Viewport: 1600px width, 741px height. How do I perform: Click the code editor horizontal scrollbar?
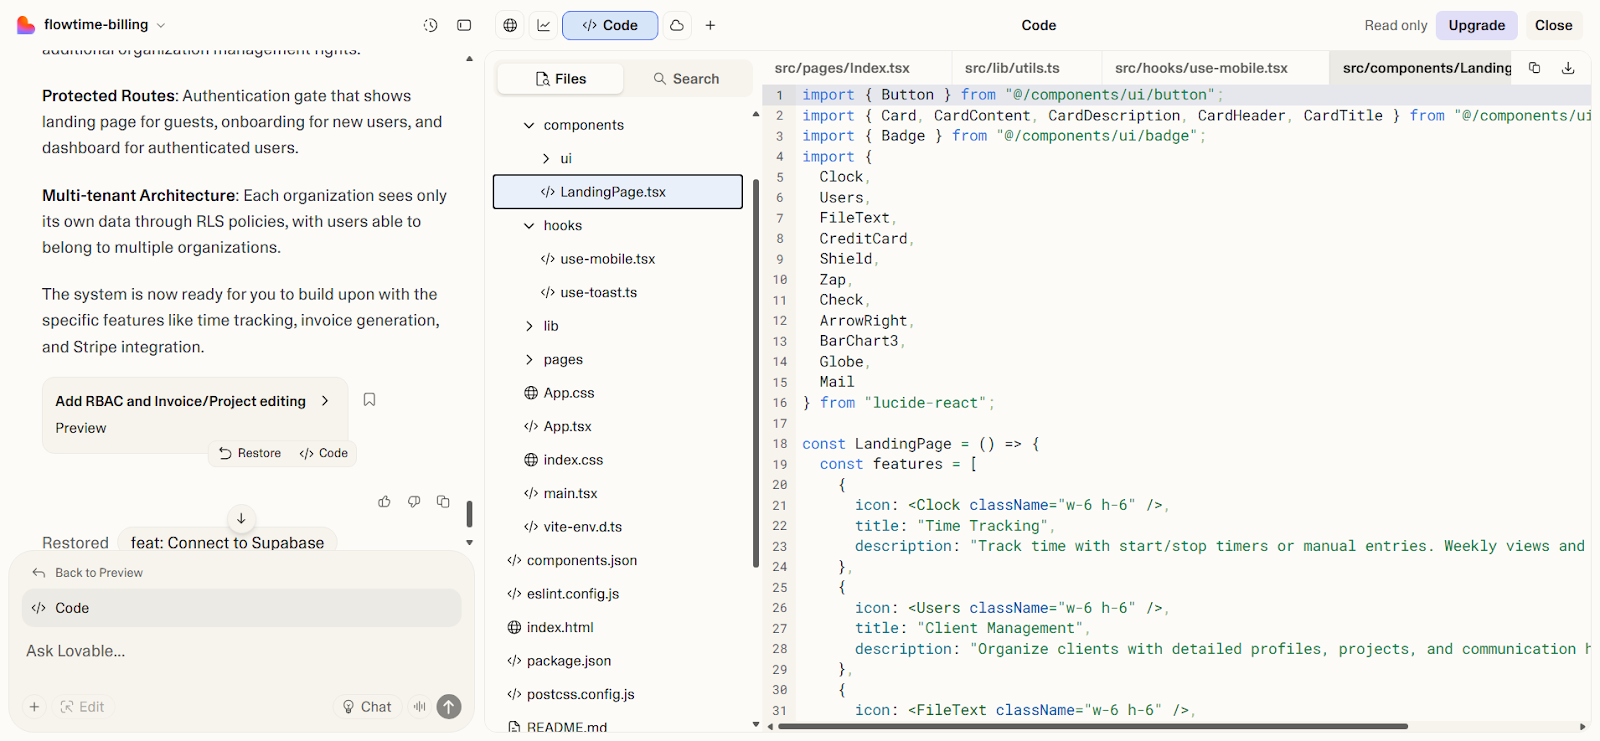pos(1092,727)
